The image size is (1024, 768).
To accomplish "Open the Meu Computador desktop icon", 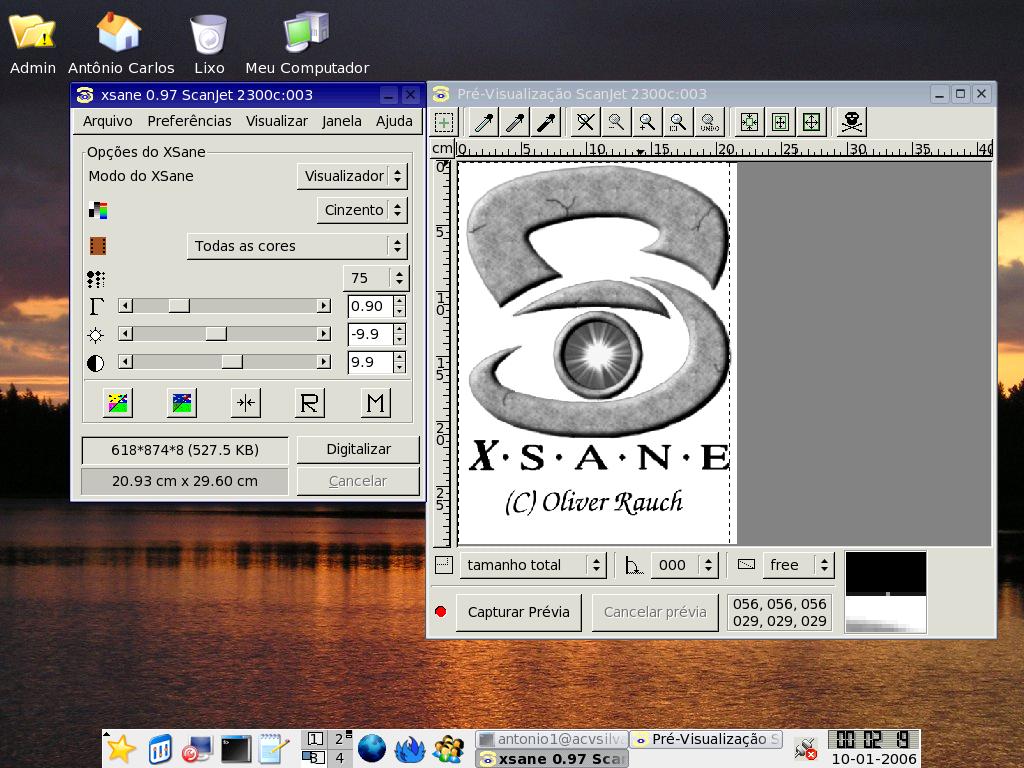I will coord(307,43).
